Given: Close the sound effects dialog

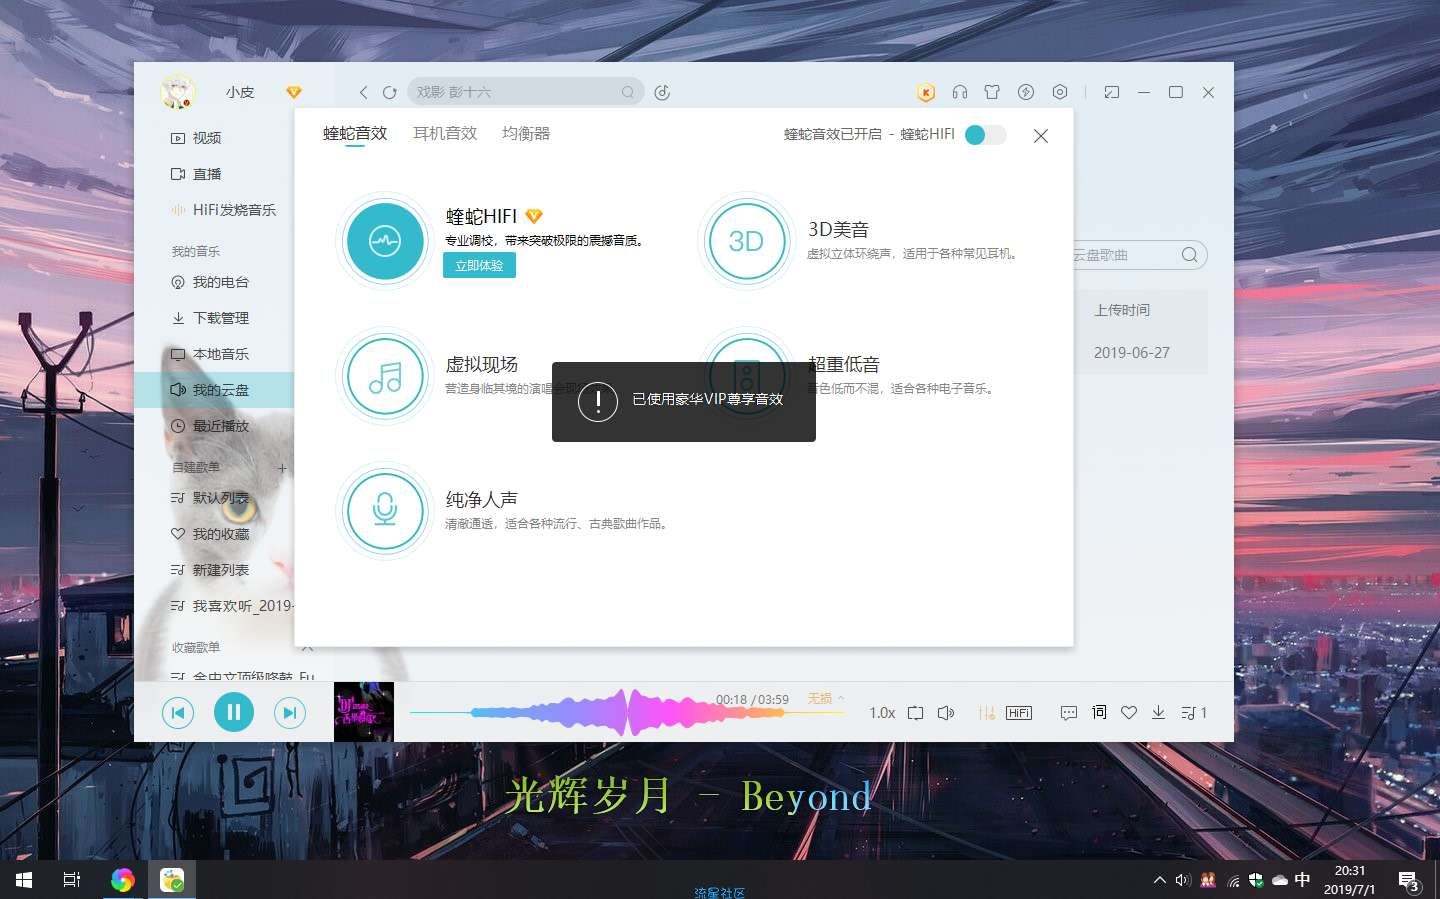Looking at the screenshot, I should click(1041, 136).
